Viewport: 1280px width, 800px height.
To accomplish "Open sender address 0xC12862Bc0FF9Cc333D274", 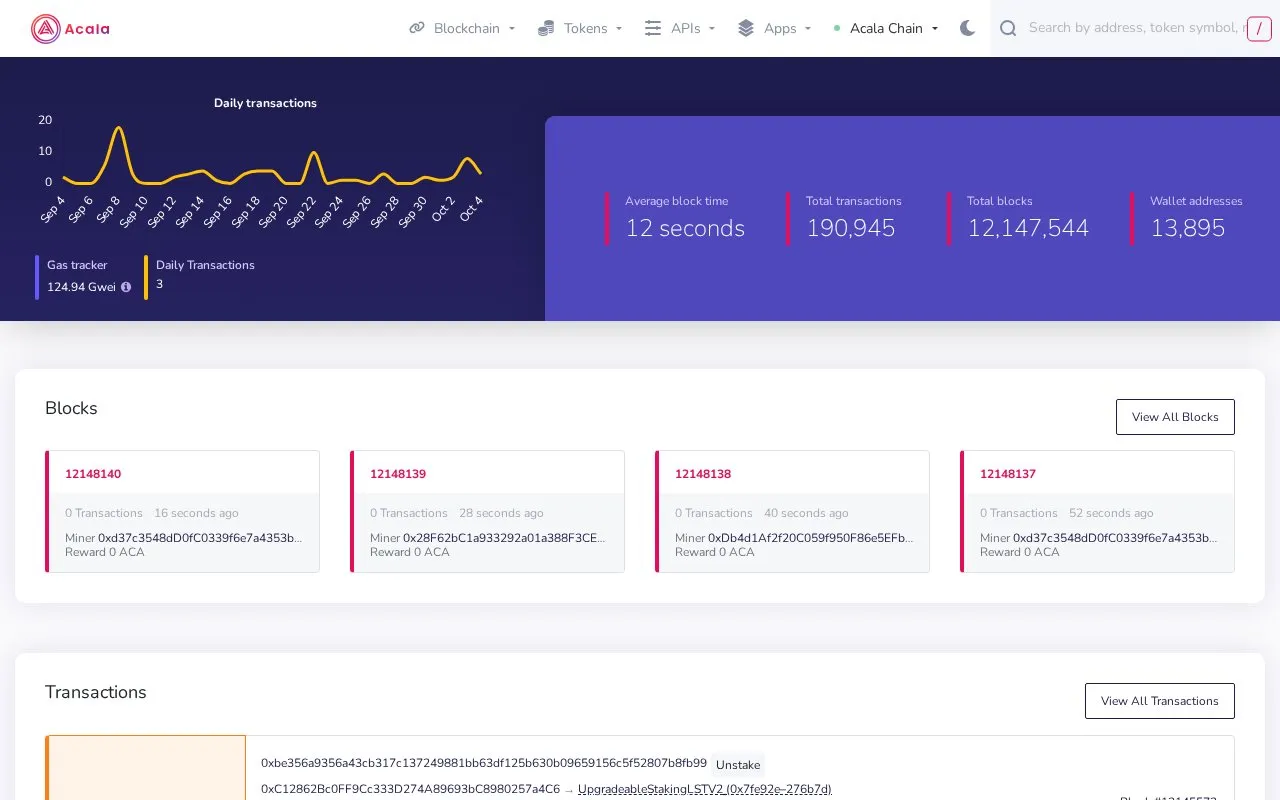I will click(x=410, y=789).
